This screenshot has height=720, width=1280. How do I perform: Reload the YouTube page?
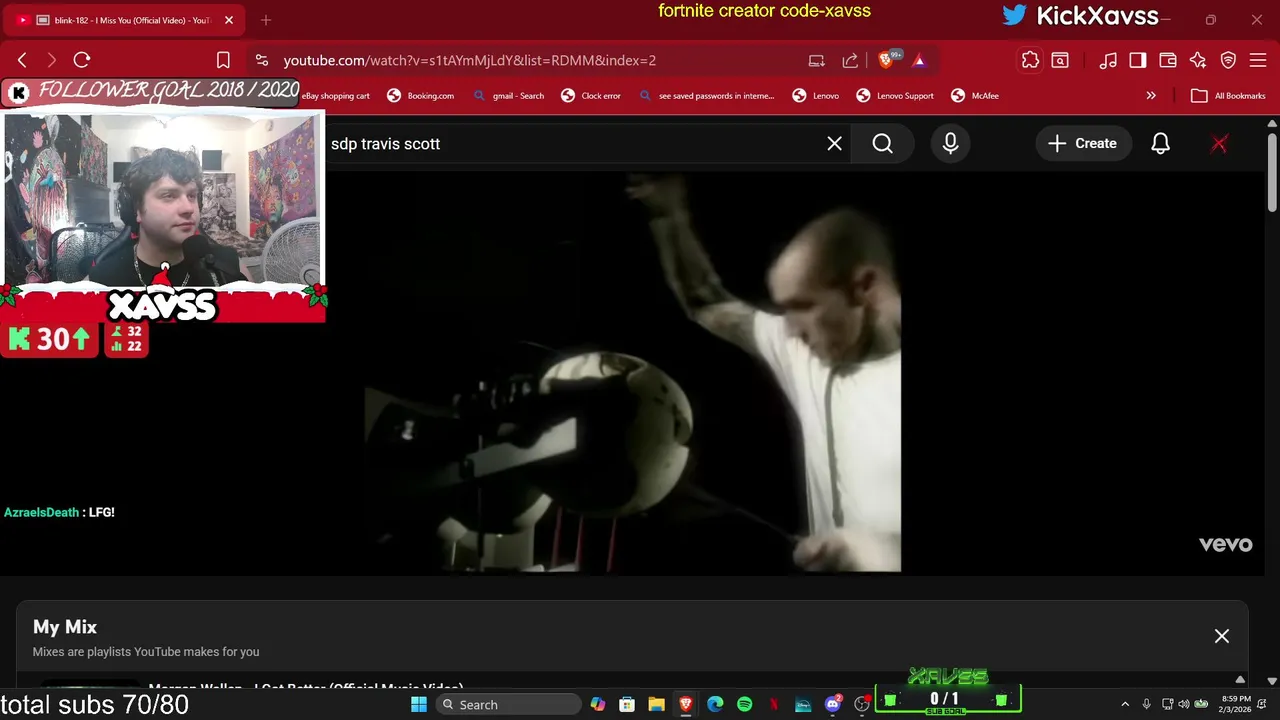click(82, 60)
